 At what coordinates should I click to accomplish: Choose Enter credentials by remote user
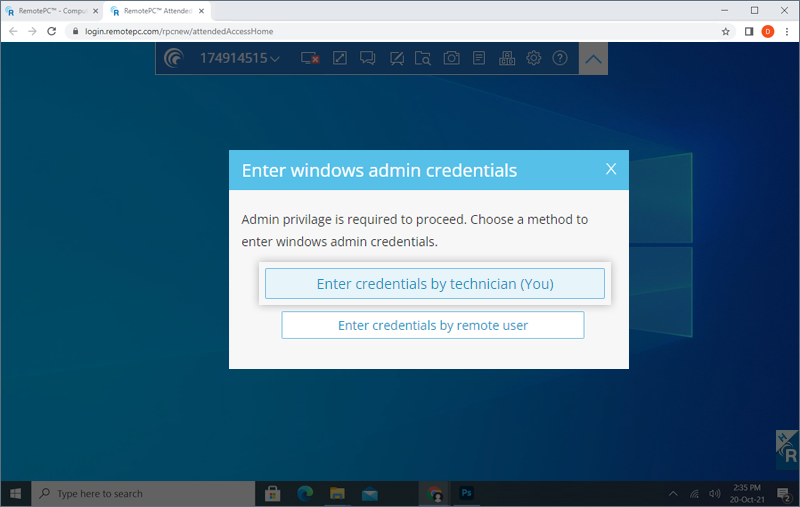[433, 325]
